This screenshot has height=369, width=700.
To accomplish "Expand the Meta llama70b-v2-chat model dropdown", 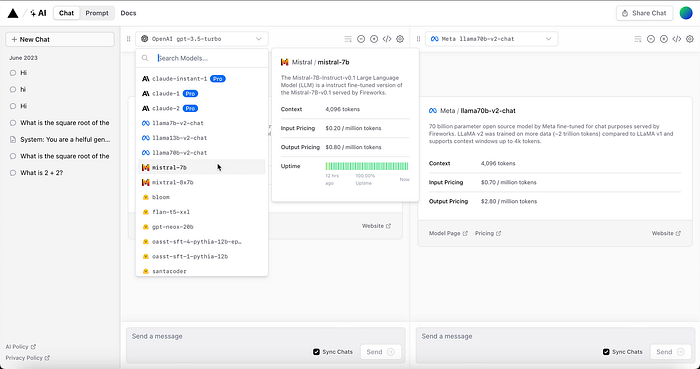I will (492, 39).
